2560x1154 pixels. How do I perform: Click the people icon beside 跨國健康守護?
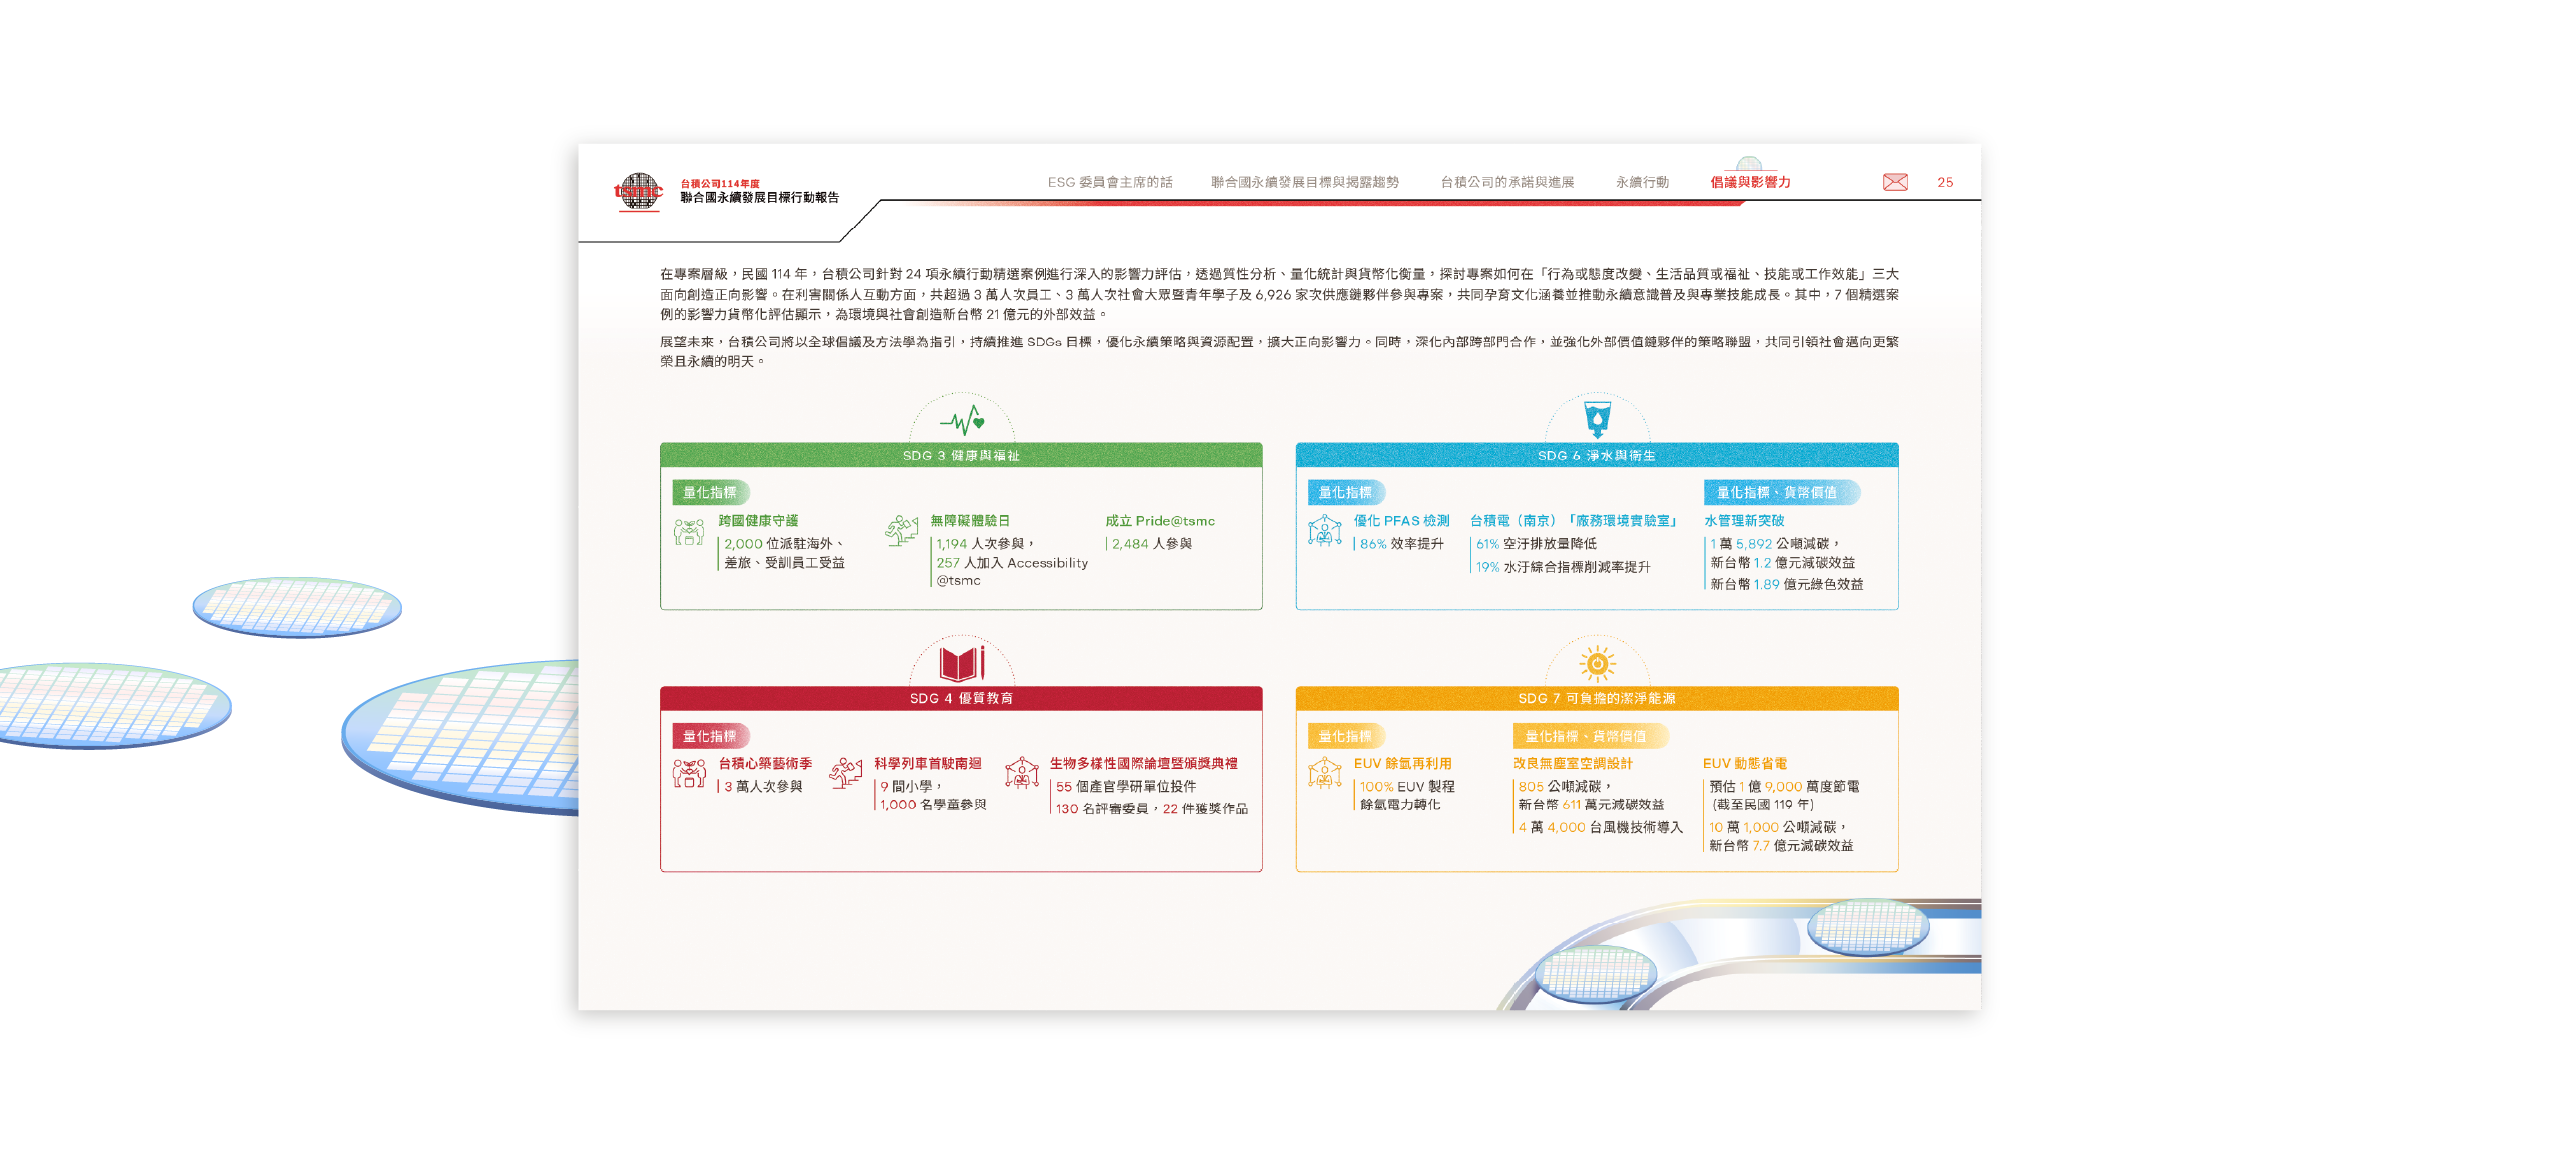[x=689, y=532]
